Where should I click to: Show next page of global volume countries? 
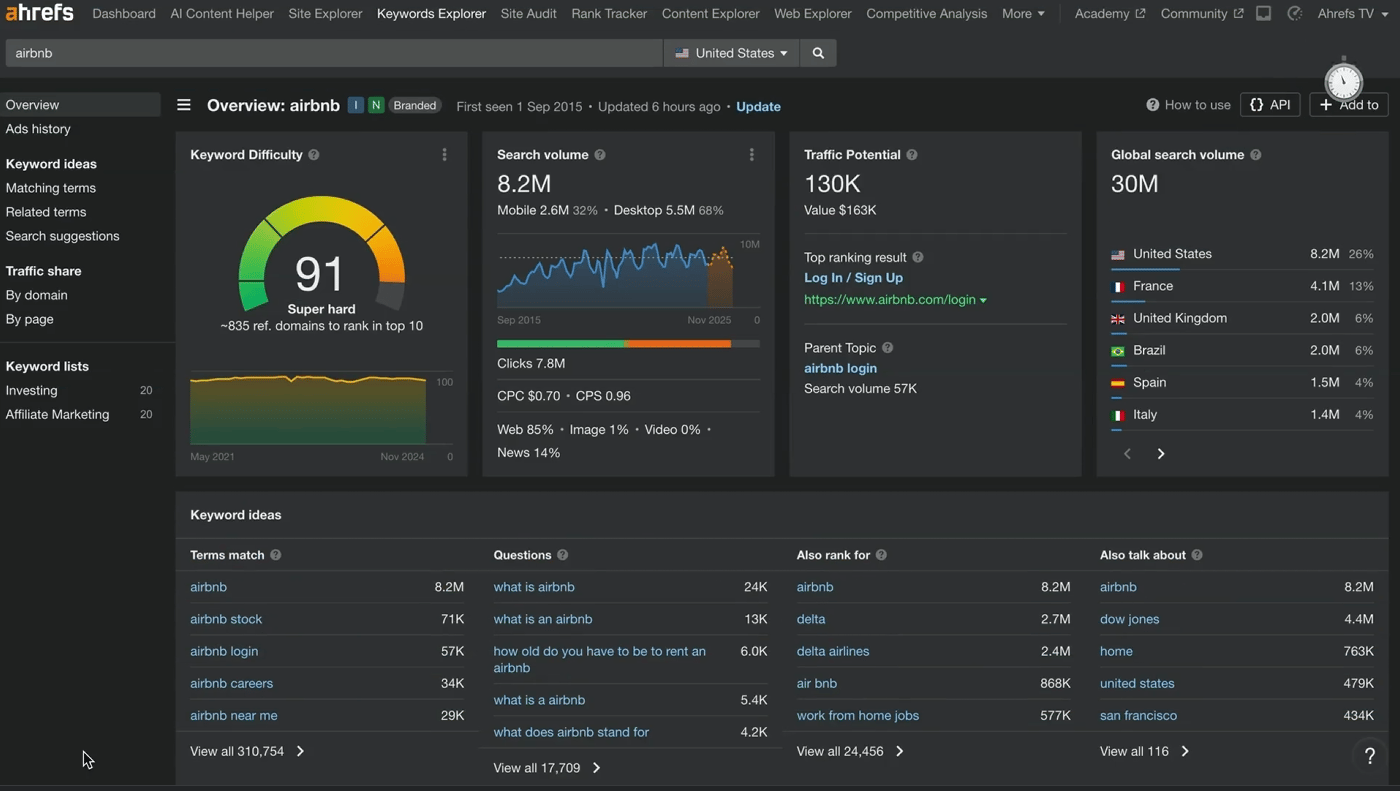[1161, 454]
